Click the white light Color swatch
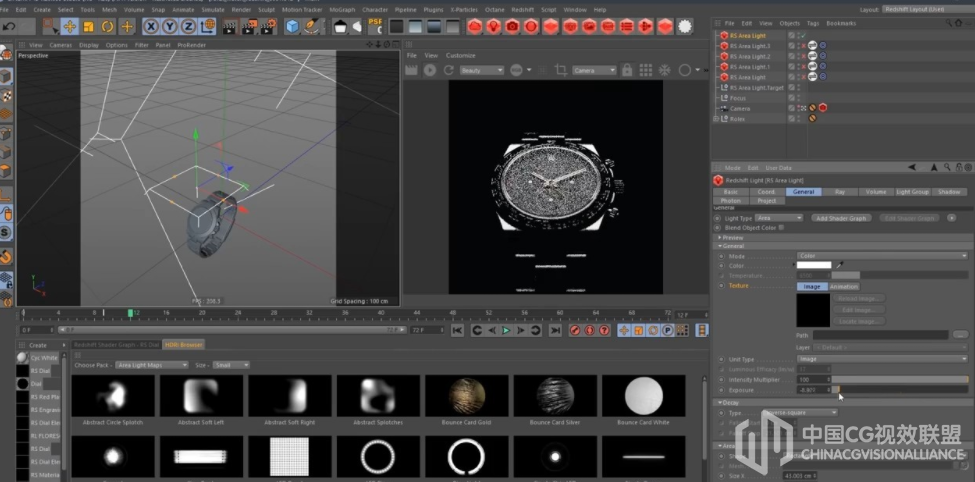The image size is (975, 482). pos(814,265)
